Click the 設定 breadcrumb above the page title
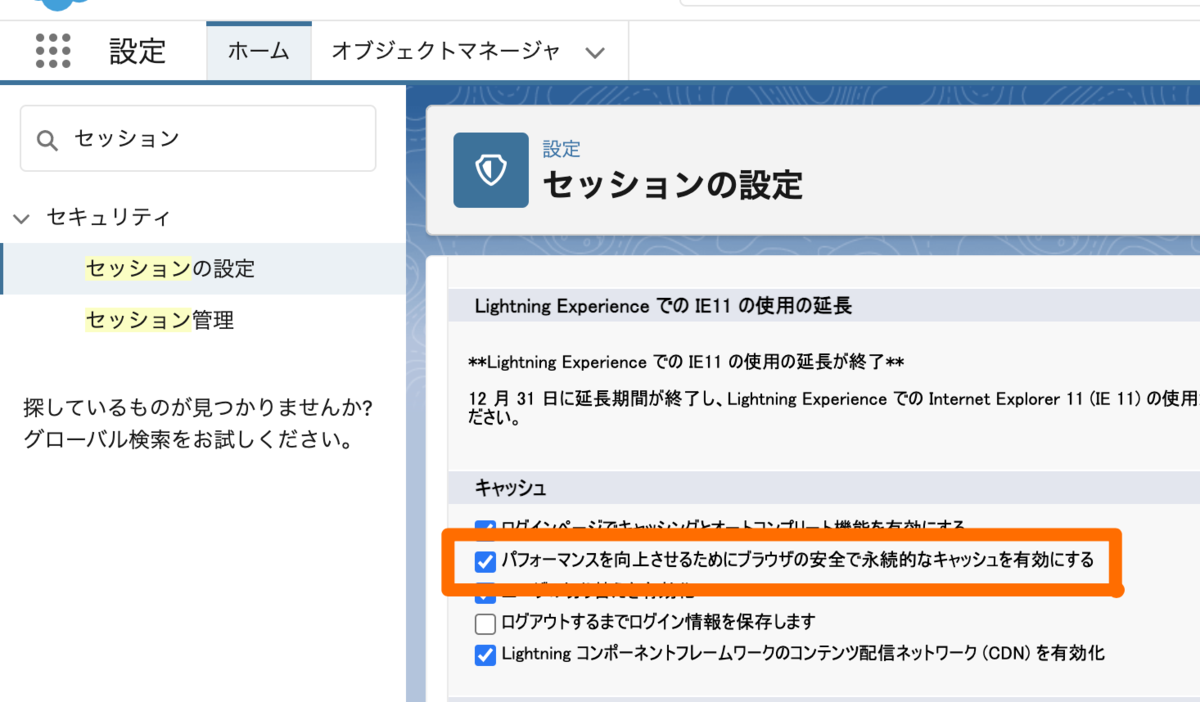Image resolution: width=1200 pixels, height=702 pixels. pyautogui.click(x=562, y=149)
